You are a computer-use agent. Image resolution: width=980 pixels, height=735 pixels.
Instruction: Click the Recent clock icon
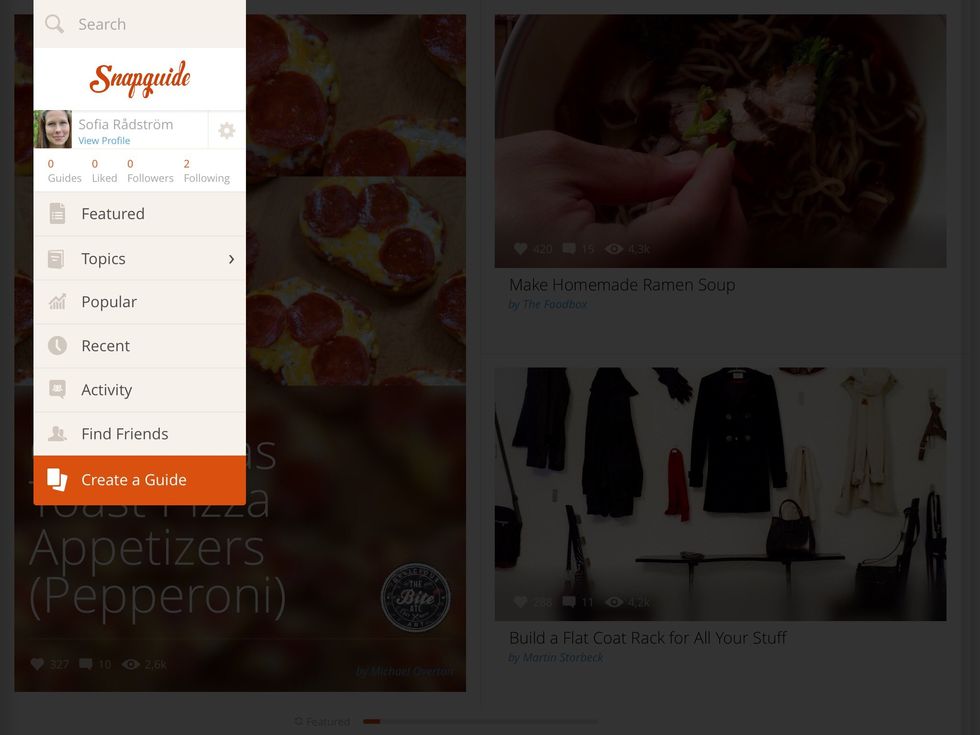(58, 346)
